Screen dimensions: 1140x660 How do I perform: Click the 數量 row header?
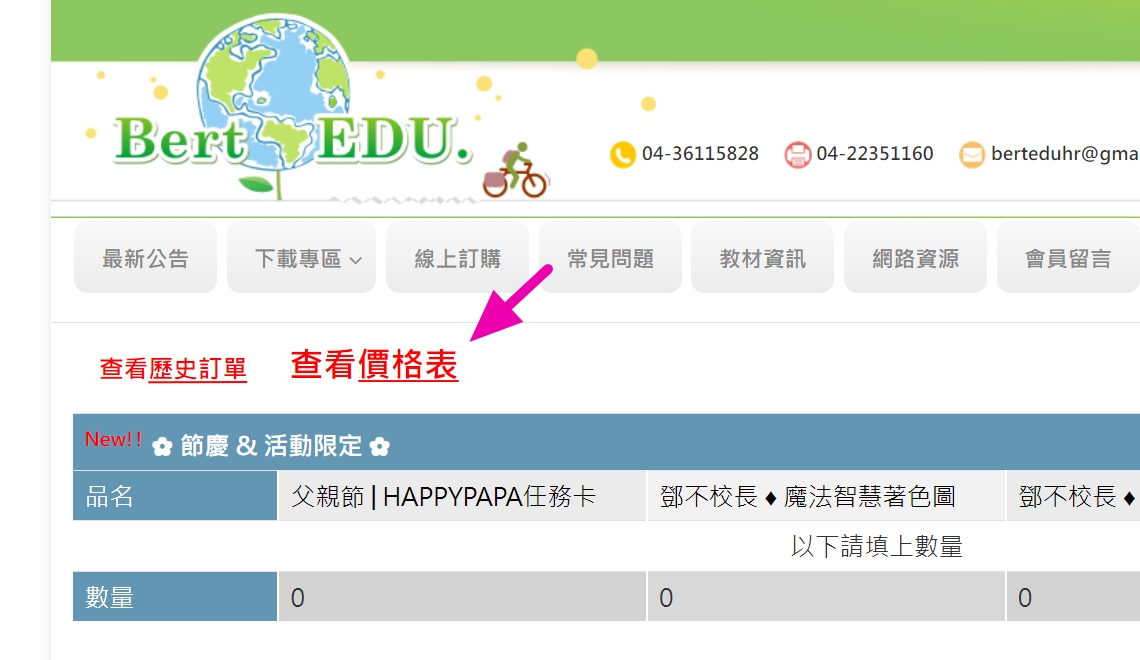(175, 597)
